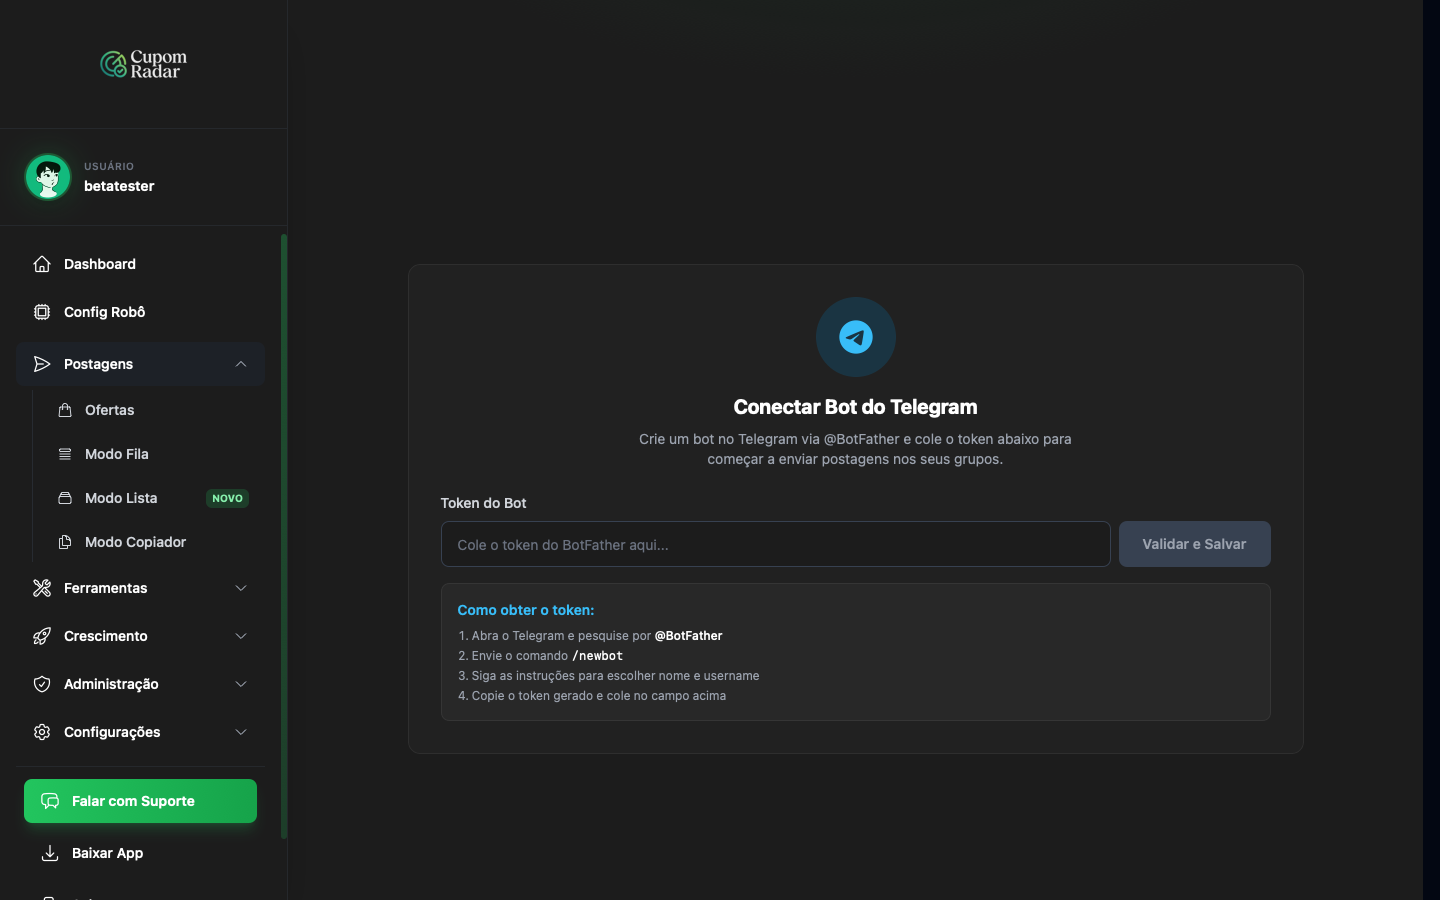
Task: Click the Token do Bot label
Action: 484,503
